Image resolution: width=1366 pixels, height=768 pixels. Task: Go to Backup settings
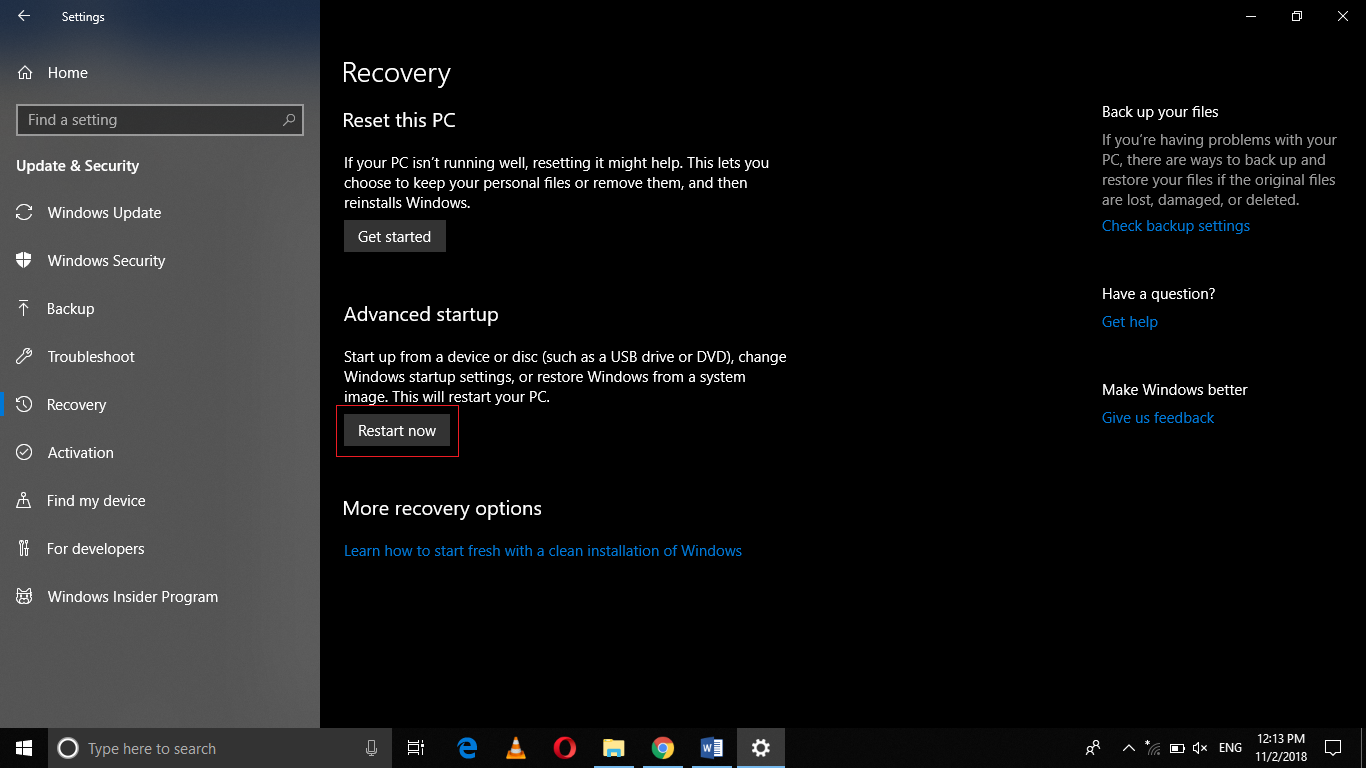coord(160,308)
